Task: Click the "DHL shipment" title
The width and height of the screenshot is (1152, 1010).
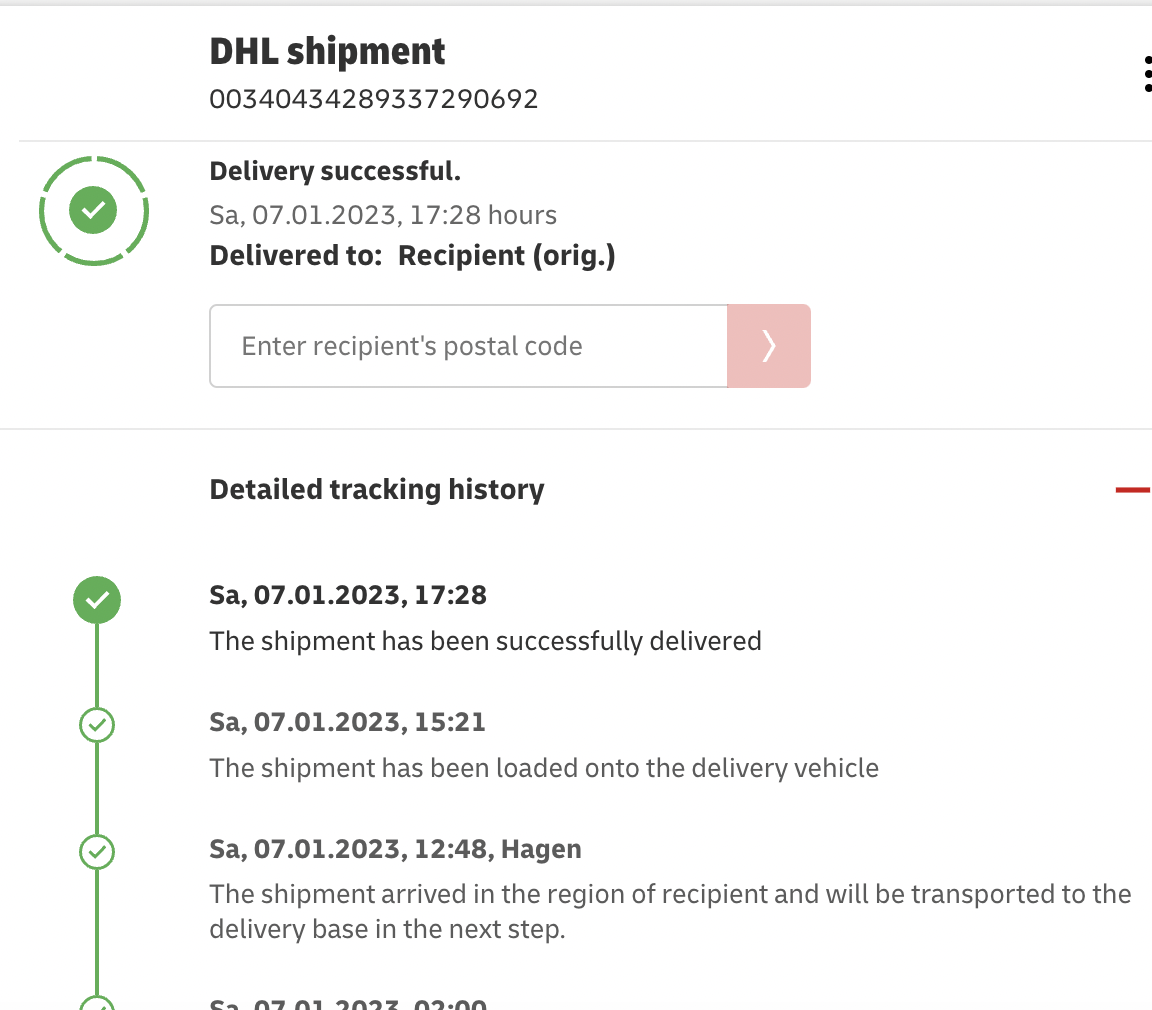Action: (327, 52)
